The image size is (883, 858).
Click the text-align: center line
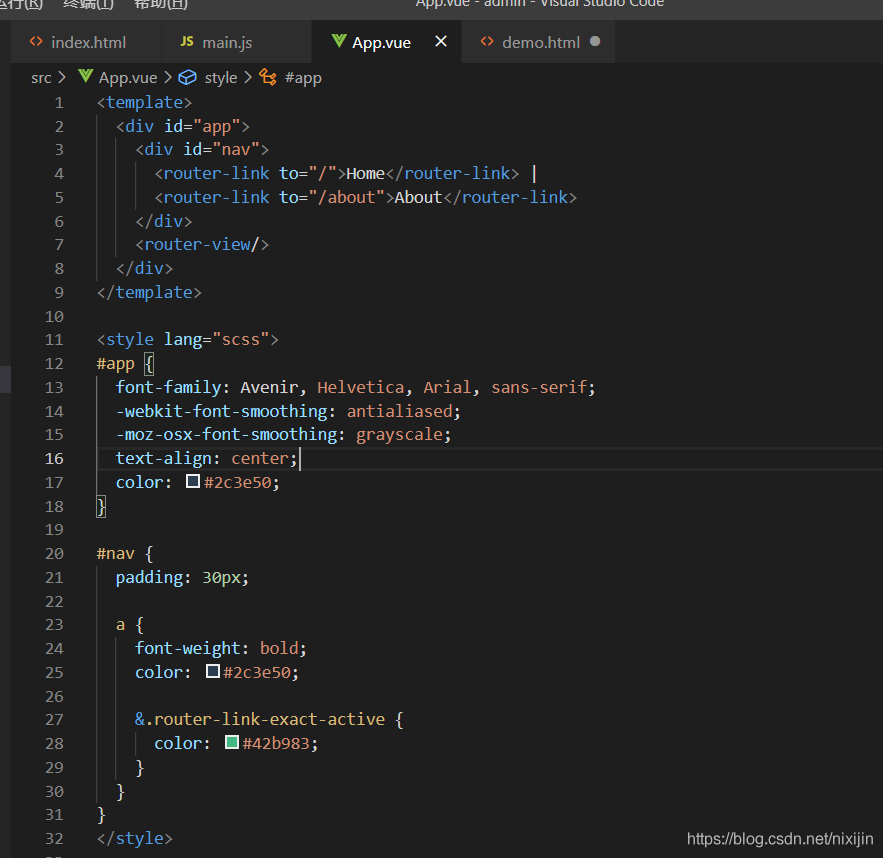click(207, 458)
